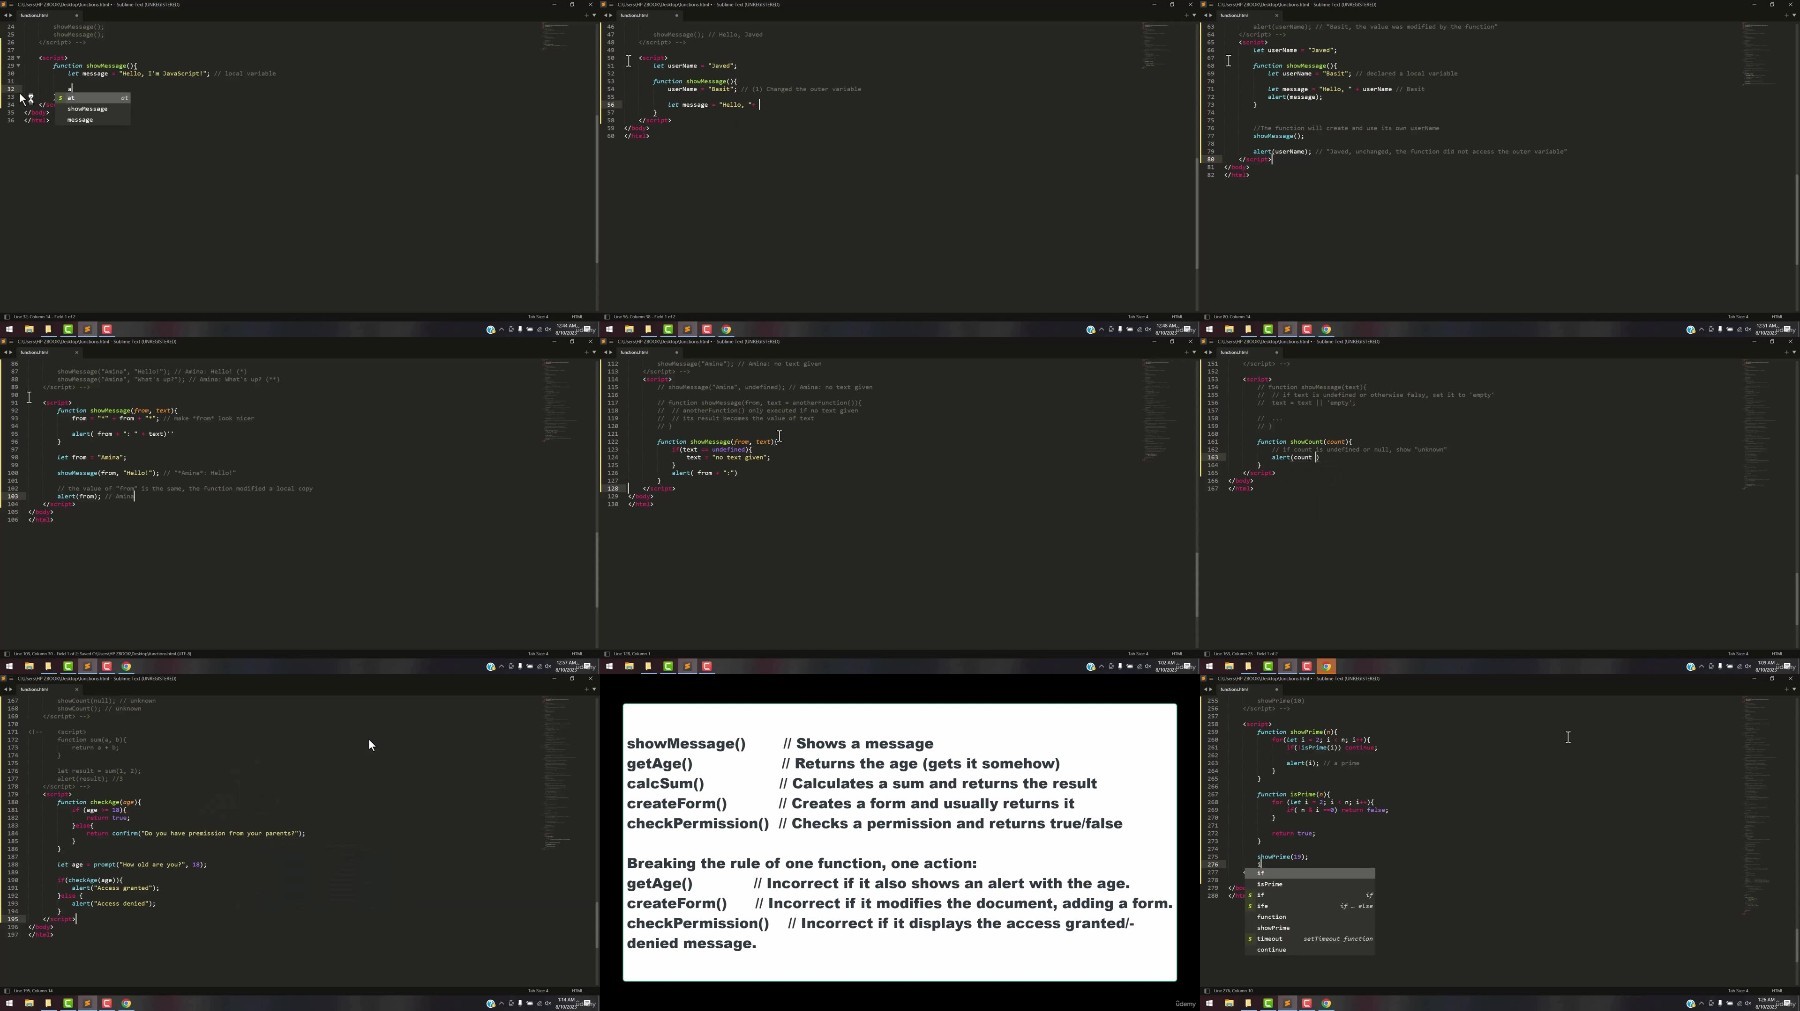Click the Chrome taskbar icon in the showPrime frame
This screenshot has height=1011, width=1800.
1326,1003
